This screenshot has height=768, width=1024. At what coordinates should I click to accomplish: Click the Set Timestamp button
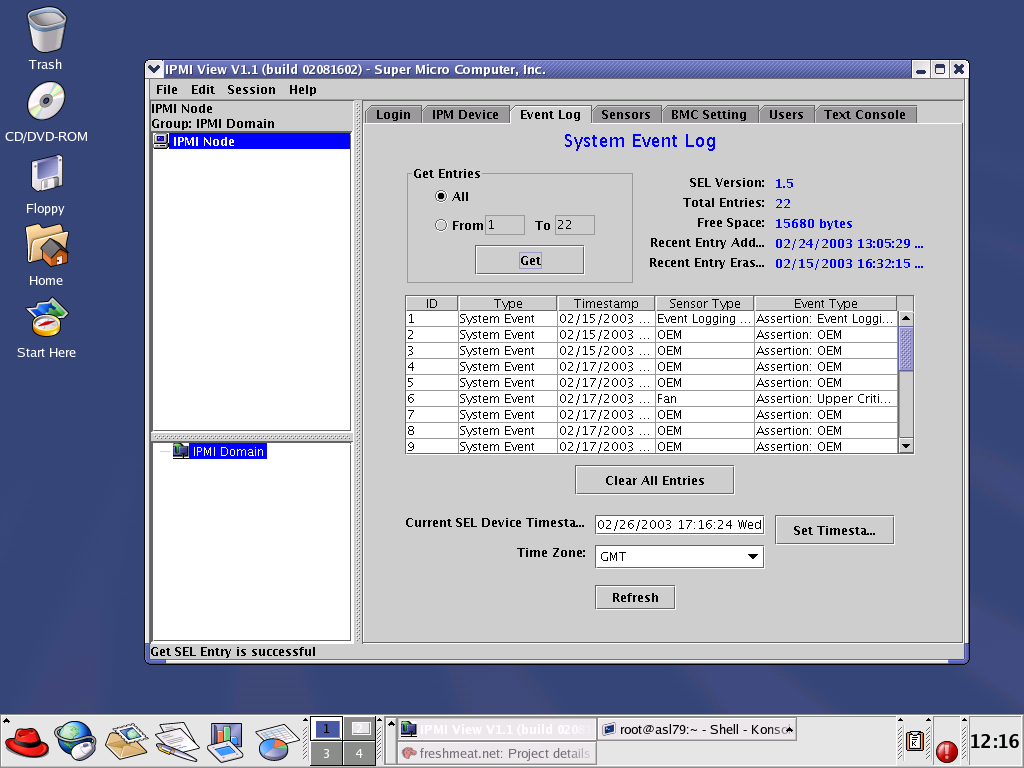pos(834,530)
